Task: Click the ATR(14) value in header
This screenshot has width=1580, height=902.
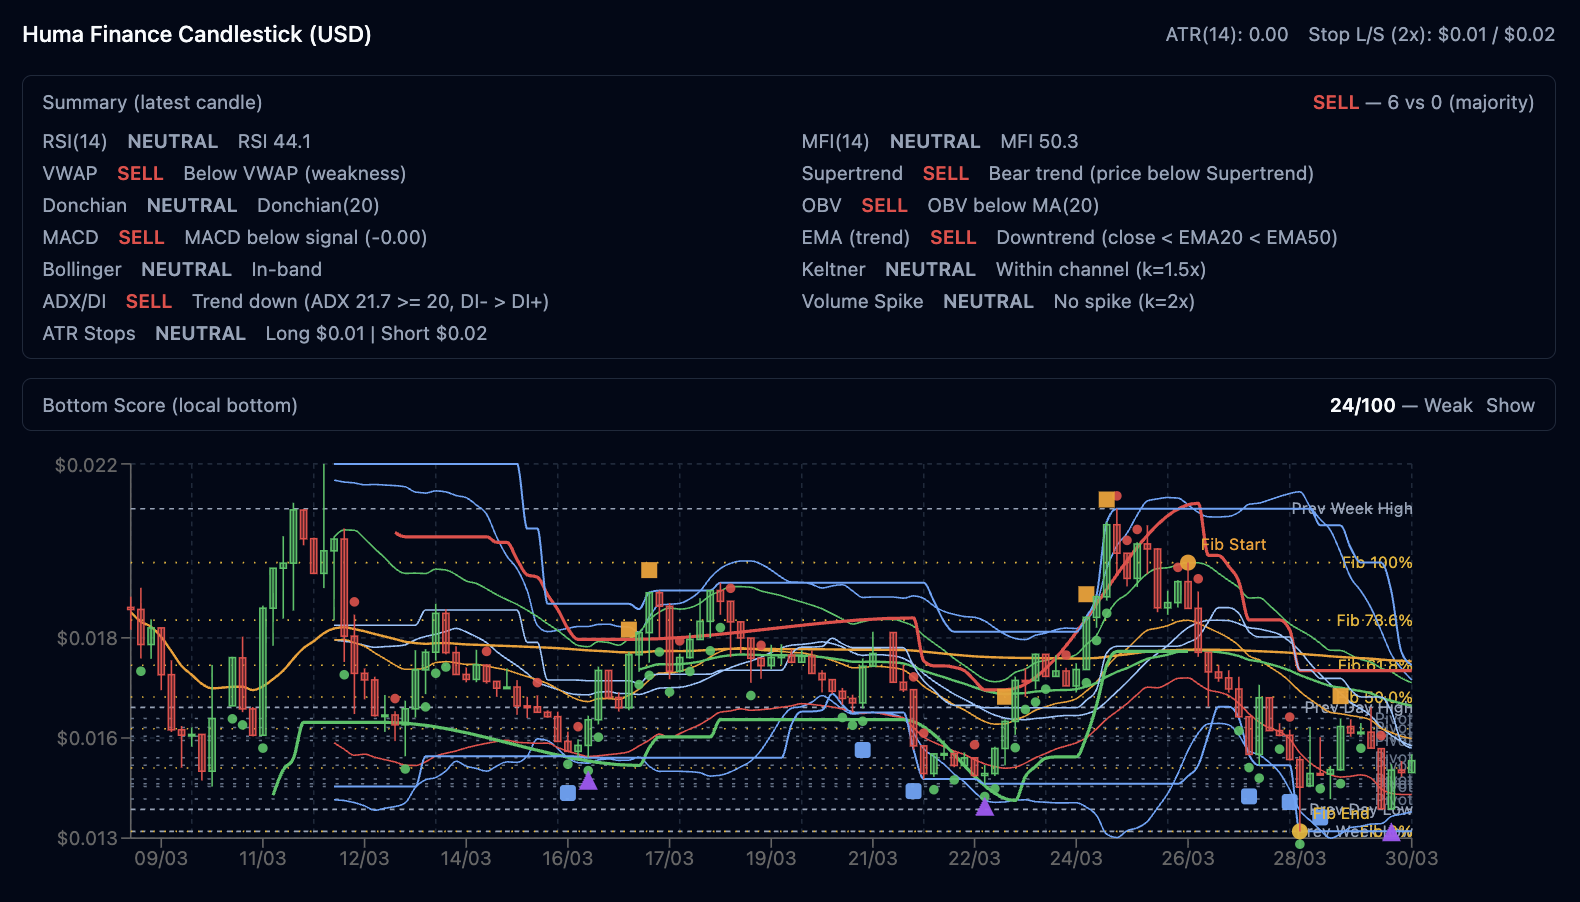Action: tap(1226, 34)
